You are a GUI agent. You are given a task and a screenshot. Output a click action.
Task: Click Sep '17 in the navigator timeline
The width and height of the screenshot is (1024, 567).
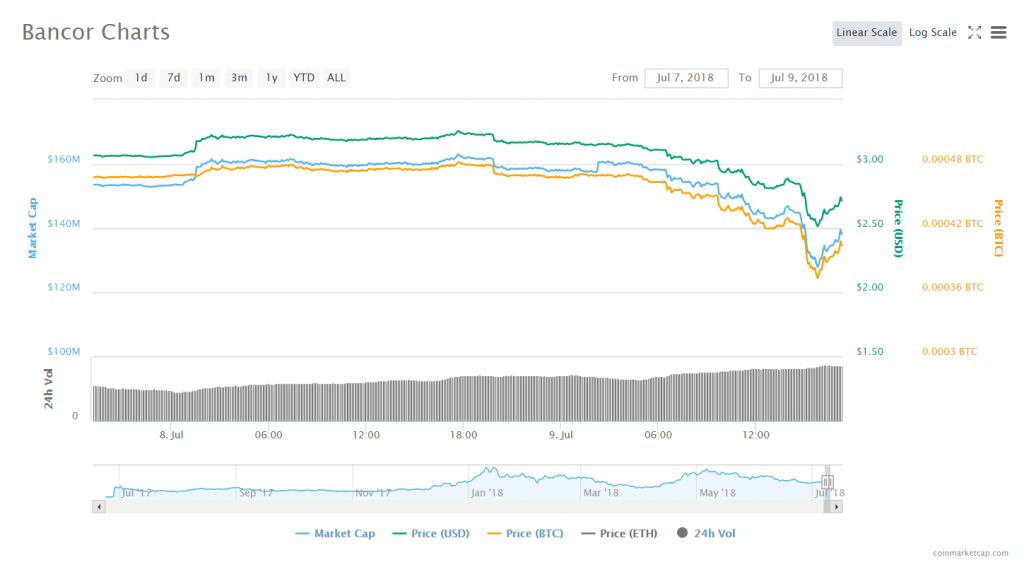coord(256,493)
